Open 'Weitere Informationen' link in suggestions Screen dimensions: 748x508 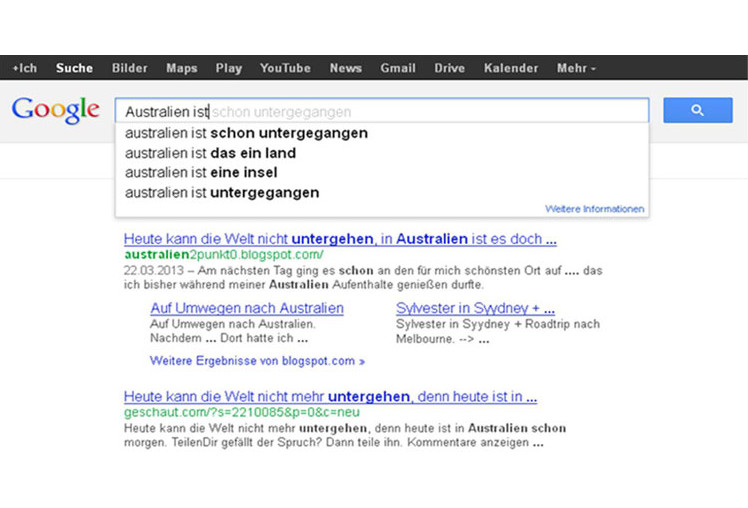pyautogui.click(x=594, y=209)
